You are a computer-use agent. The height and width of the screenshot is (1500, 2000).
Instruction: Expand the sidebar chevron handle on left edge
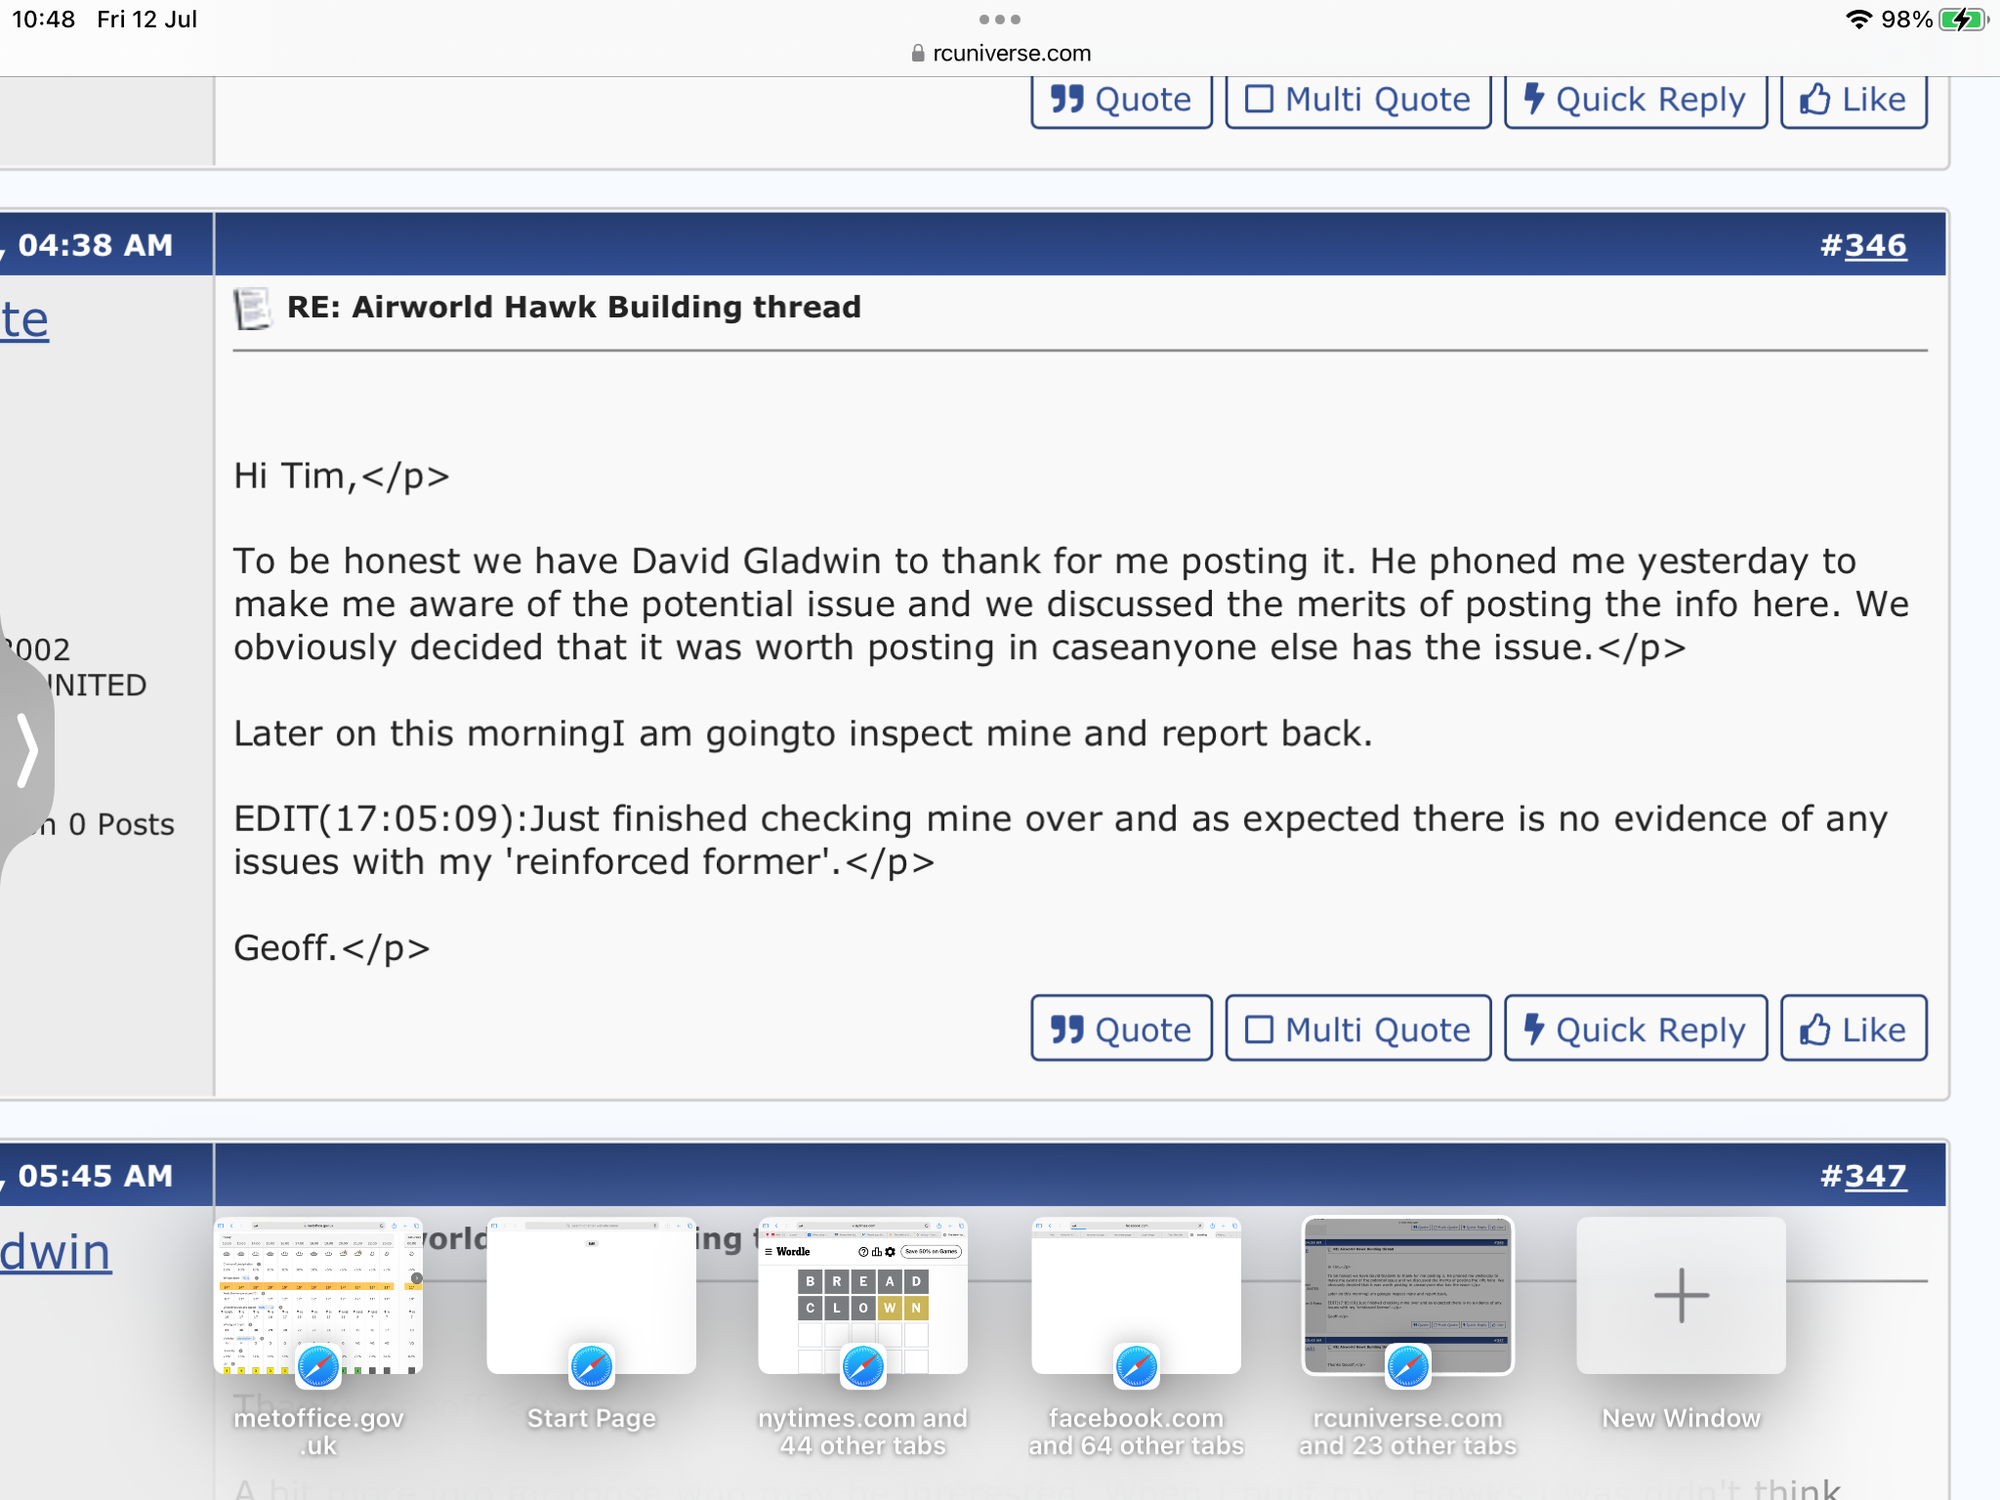[x=27, y=750]
